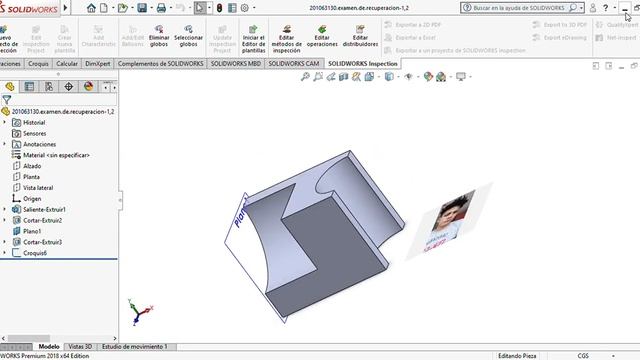
Task: Open the SOLIDWORKS MBD tab
Action: 236,64
